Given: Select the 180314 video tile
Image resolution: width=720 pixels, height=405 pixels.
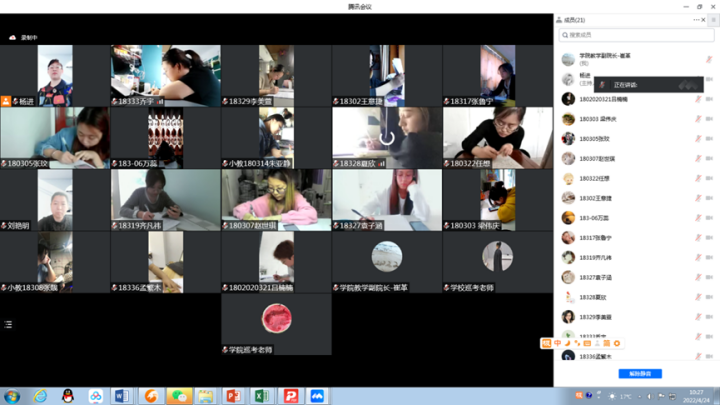Looking at the screenshot, I should tap(276, 138).
